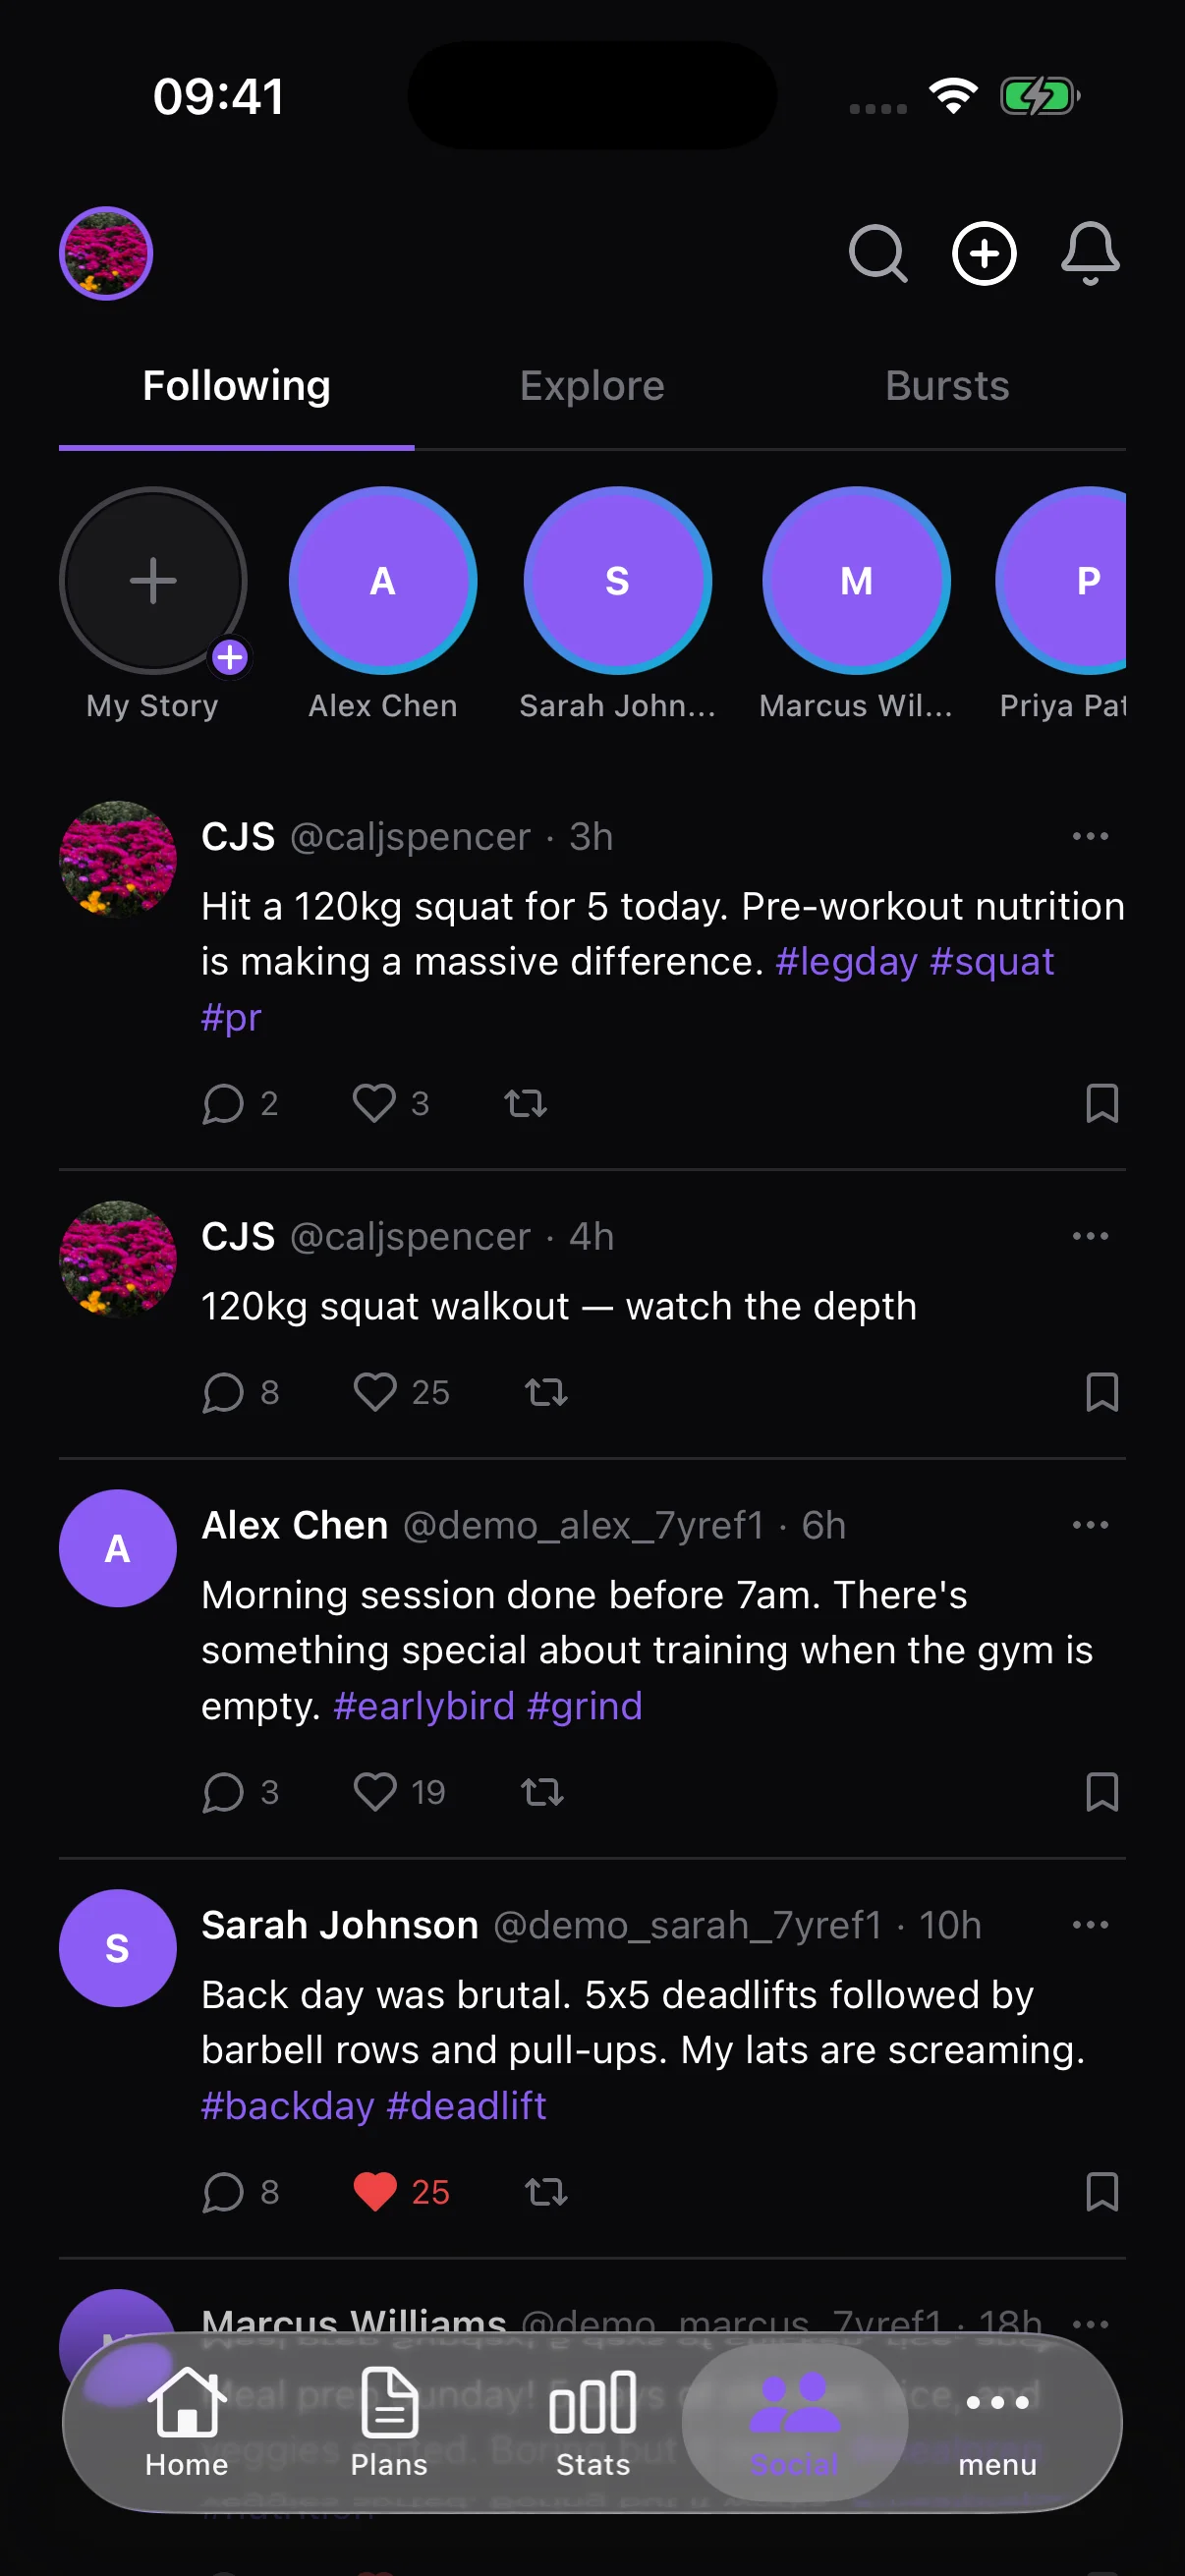Bookmark CJS's 120kg squat post
Screen dimensions: 1185x2576
click(x=1101, y=1104)
